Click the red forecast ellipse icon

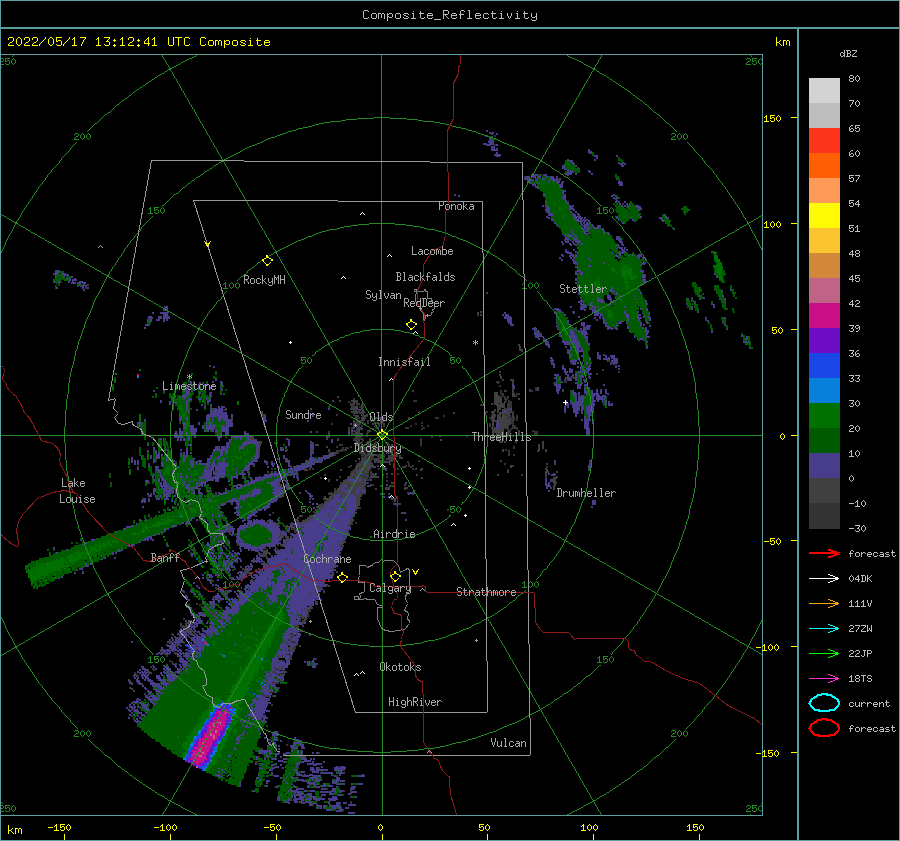[x=824, y=728]
